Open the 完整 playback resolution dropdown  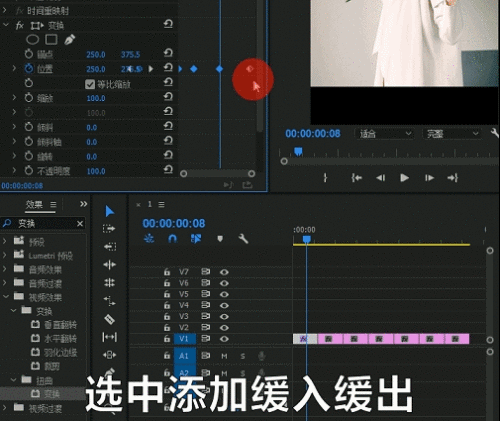click(452, 134)
